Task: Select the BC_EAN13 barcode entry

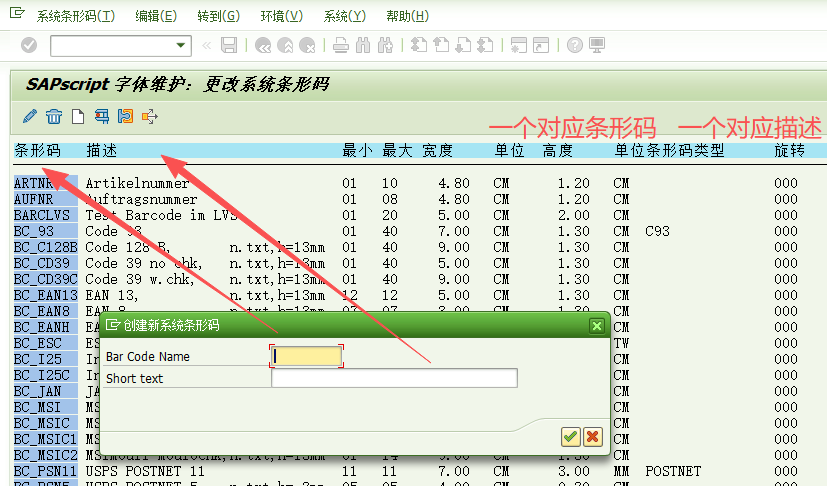Action: [46, 295]
